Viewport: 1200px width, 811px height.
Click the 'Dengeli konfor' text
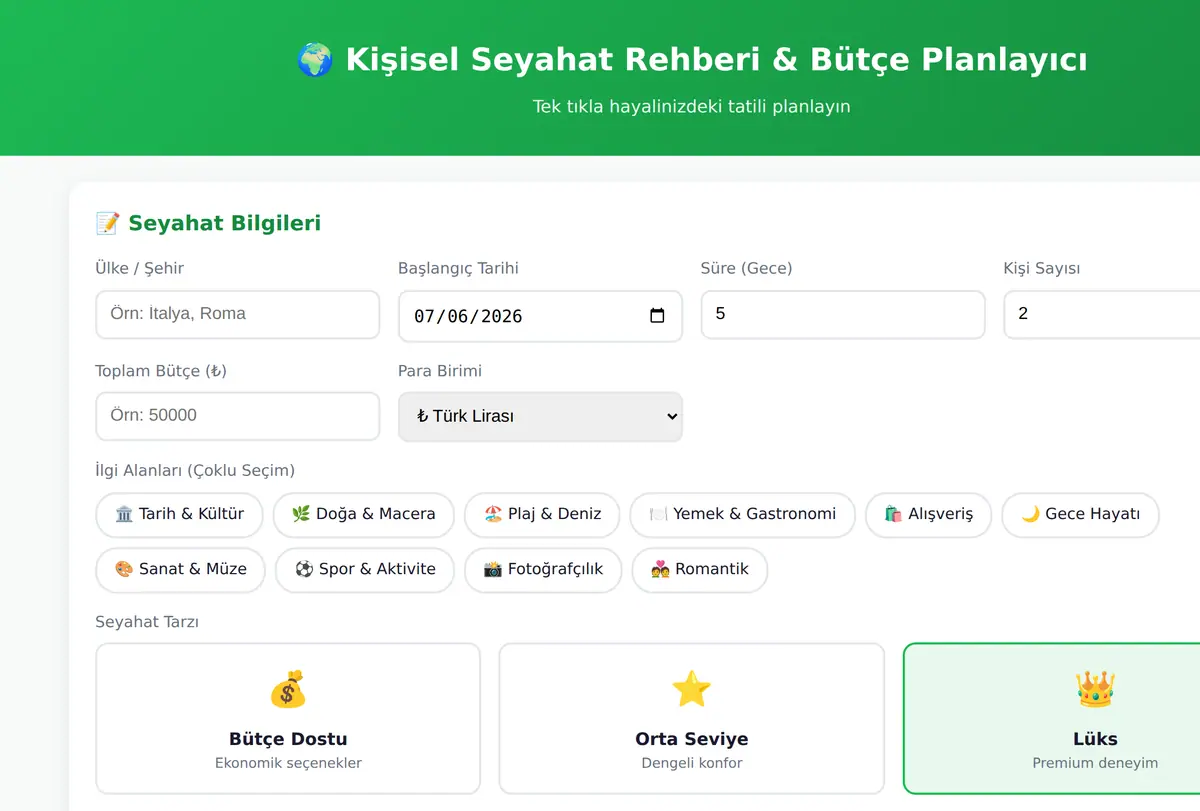coord(692,763)
